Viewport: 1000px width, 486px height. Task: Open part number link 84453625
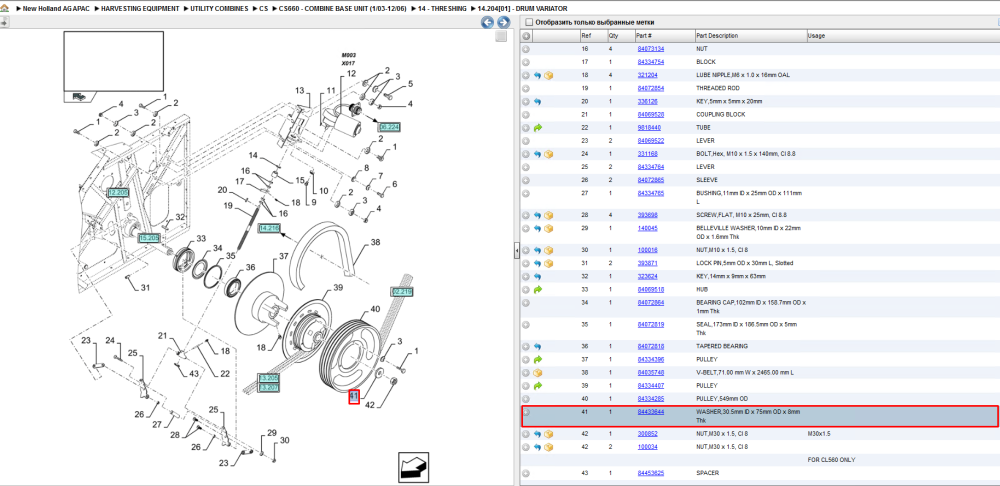651,473
